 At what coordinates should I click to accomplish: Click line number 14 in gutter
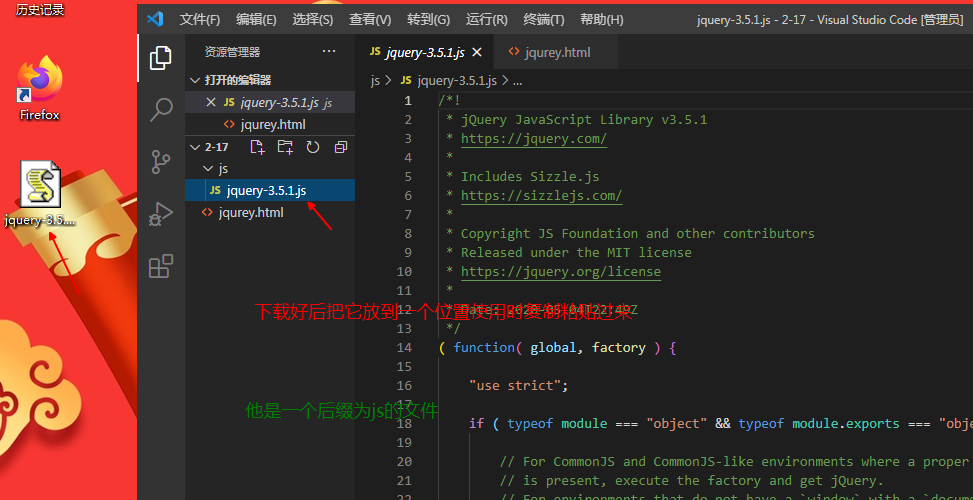(x=404, y=347)
